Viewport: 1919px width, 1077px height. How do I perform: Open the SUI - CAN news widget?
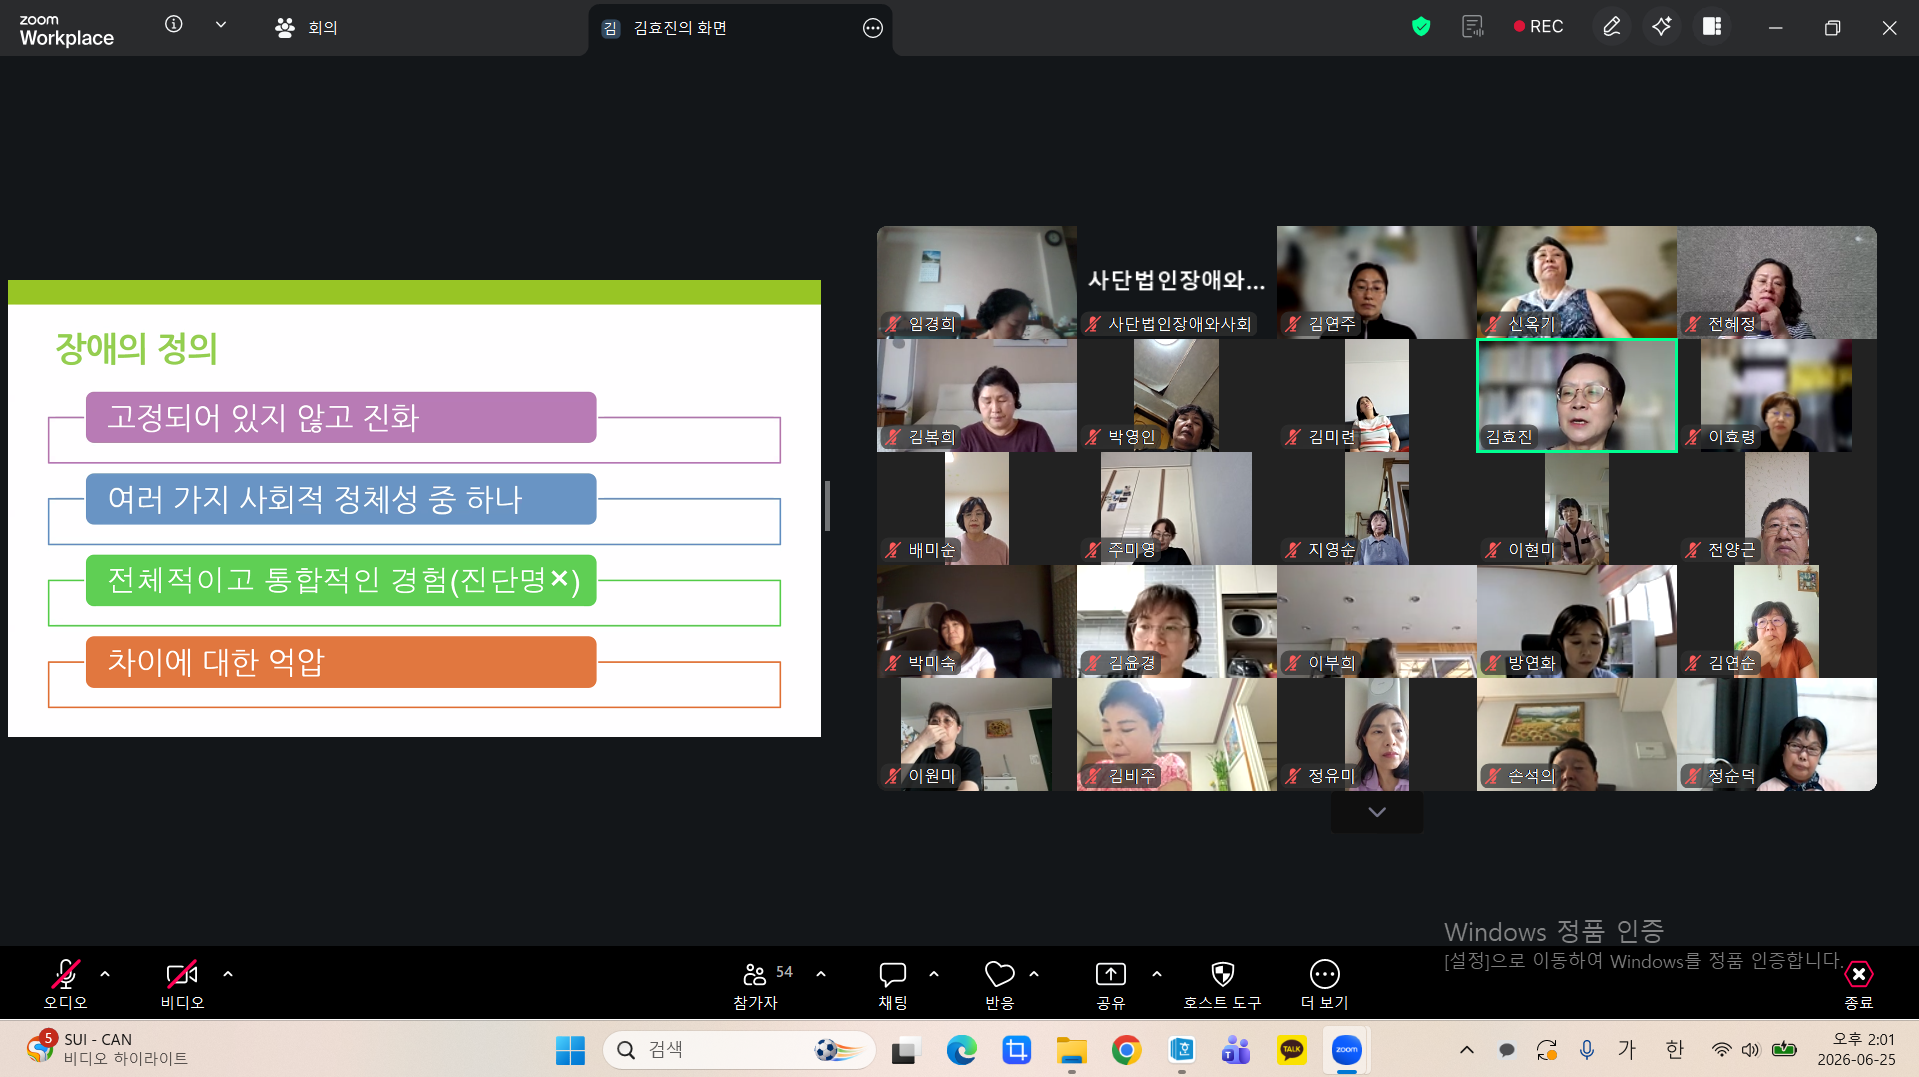[108, 1049]
